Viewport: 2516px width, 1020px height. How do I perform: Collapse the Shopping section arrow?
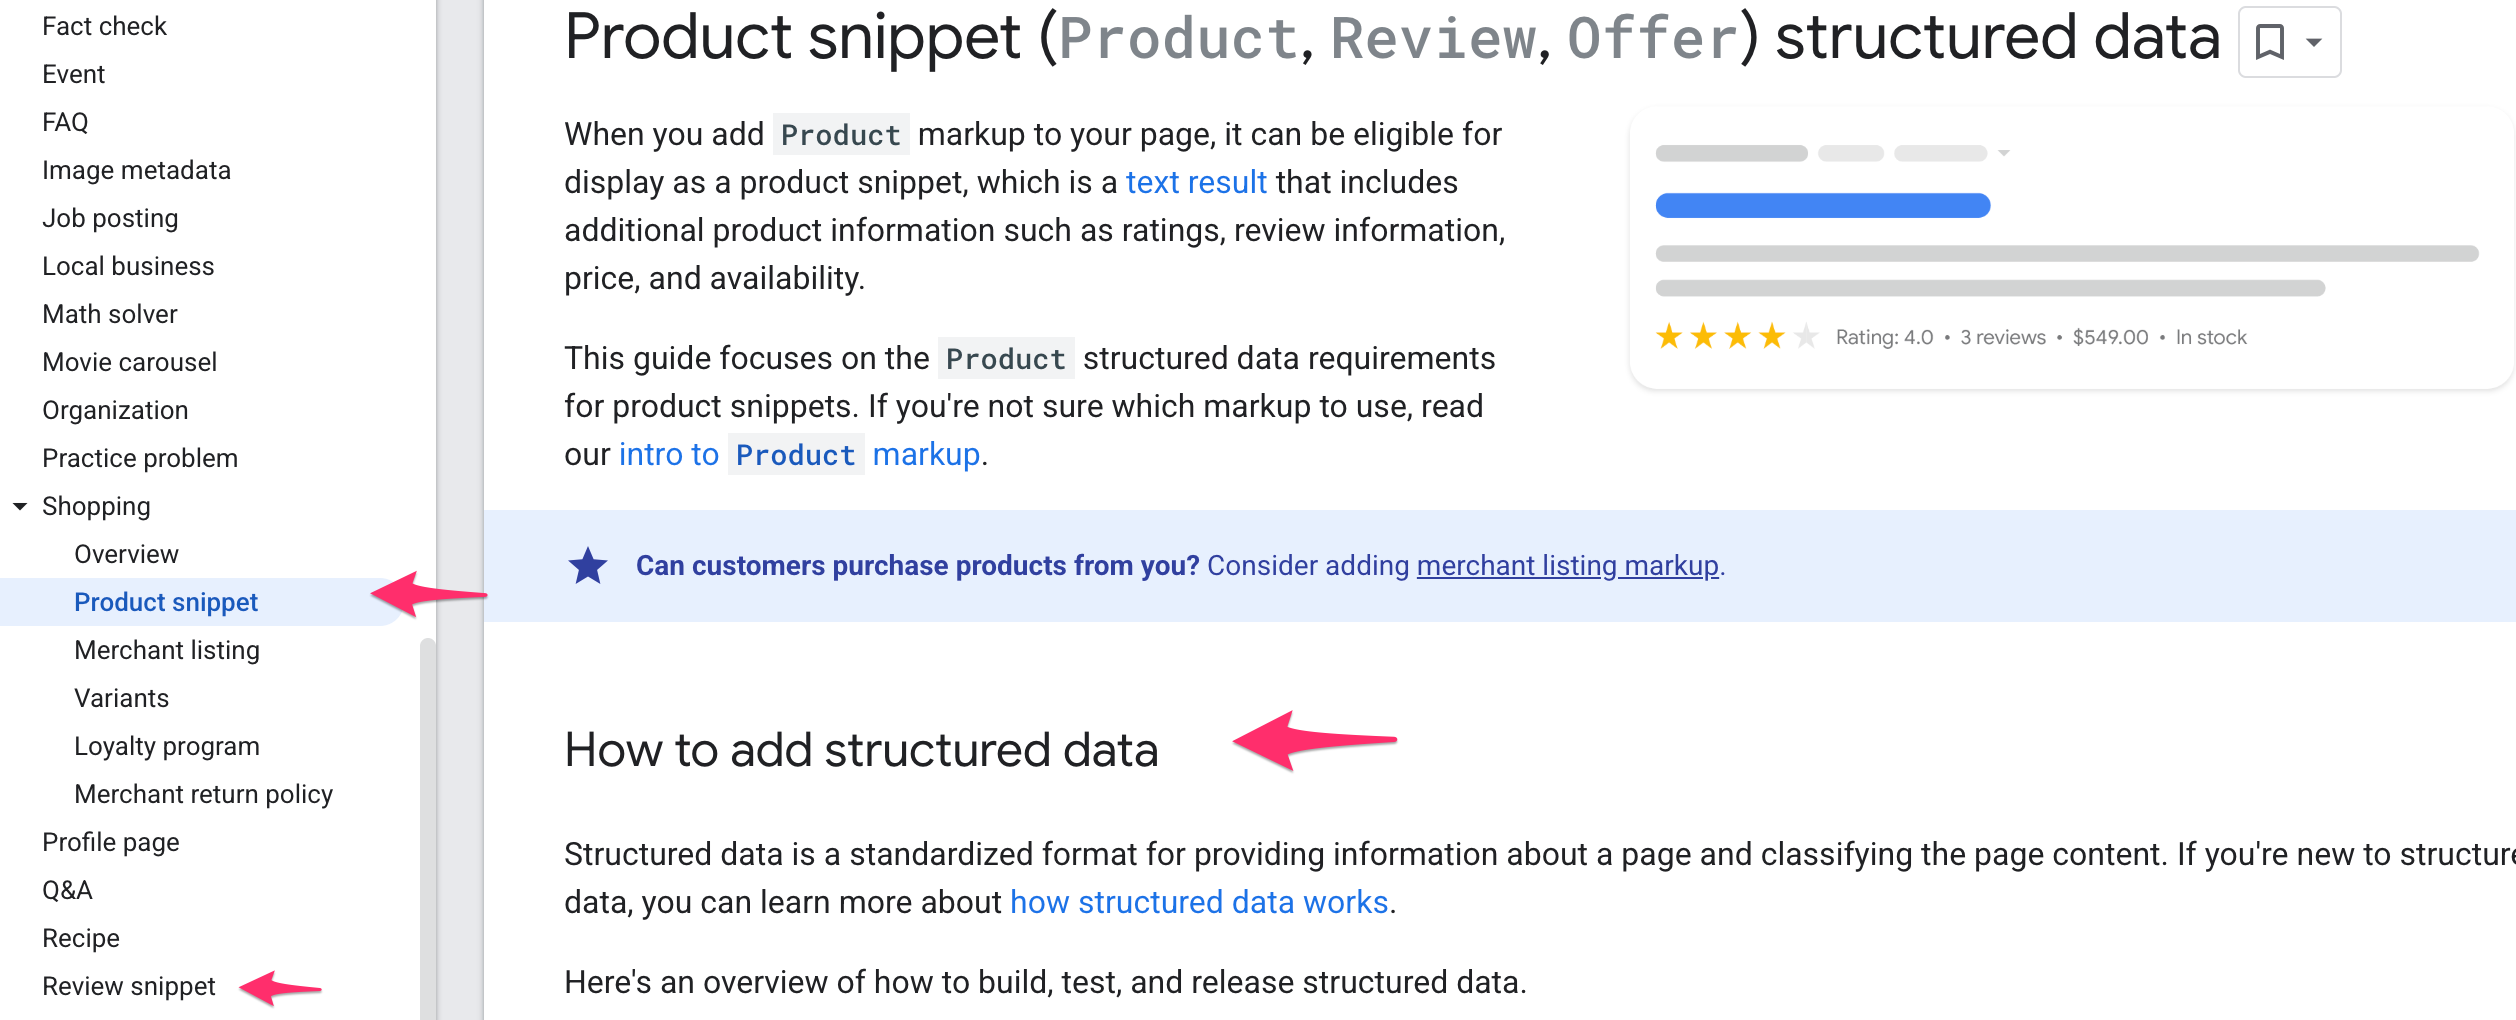click(x=20, y=506)
